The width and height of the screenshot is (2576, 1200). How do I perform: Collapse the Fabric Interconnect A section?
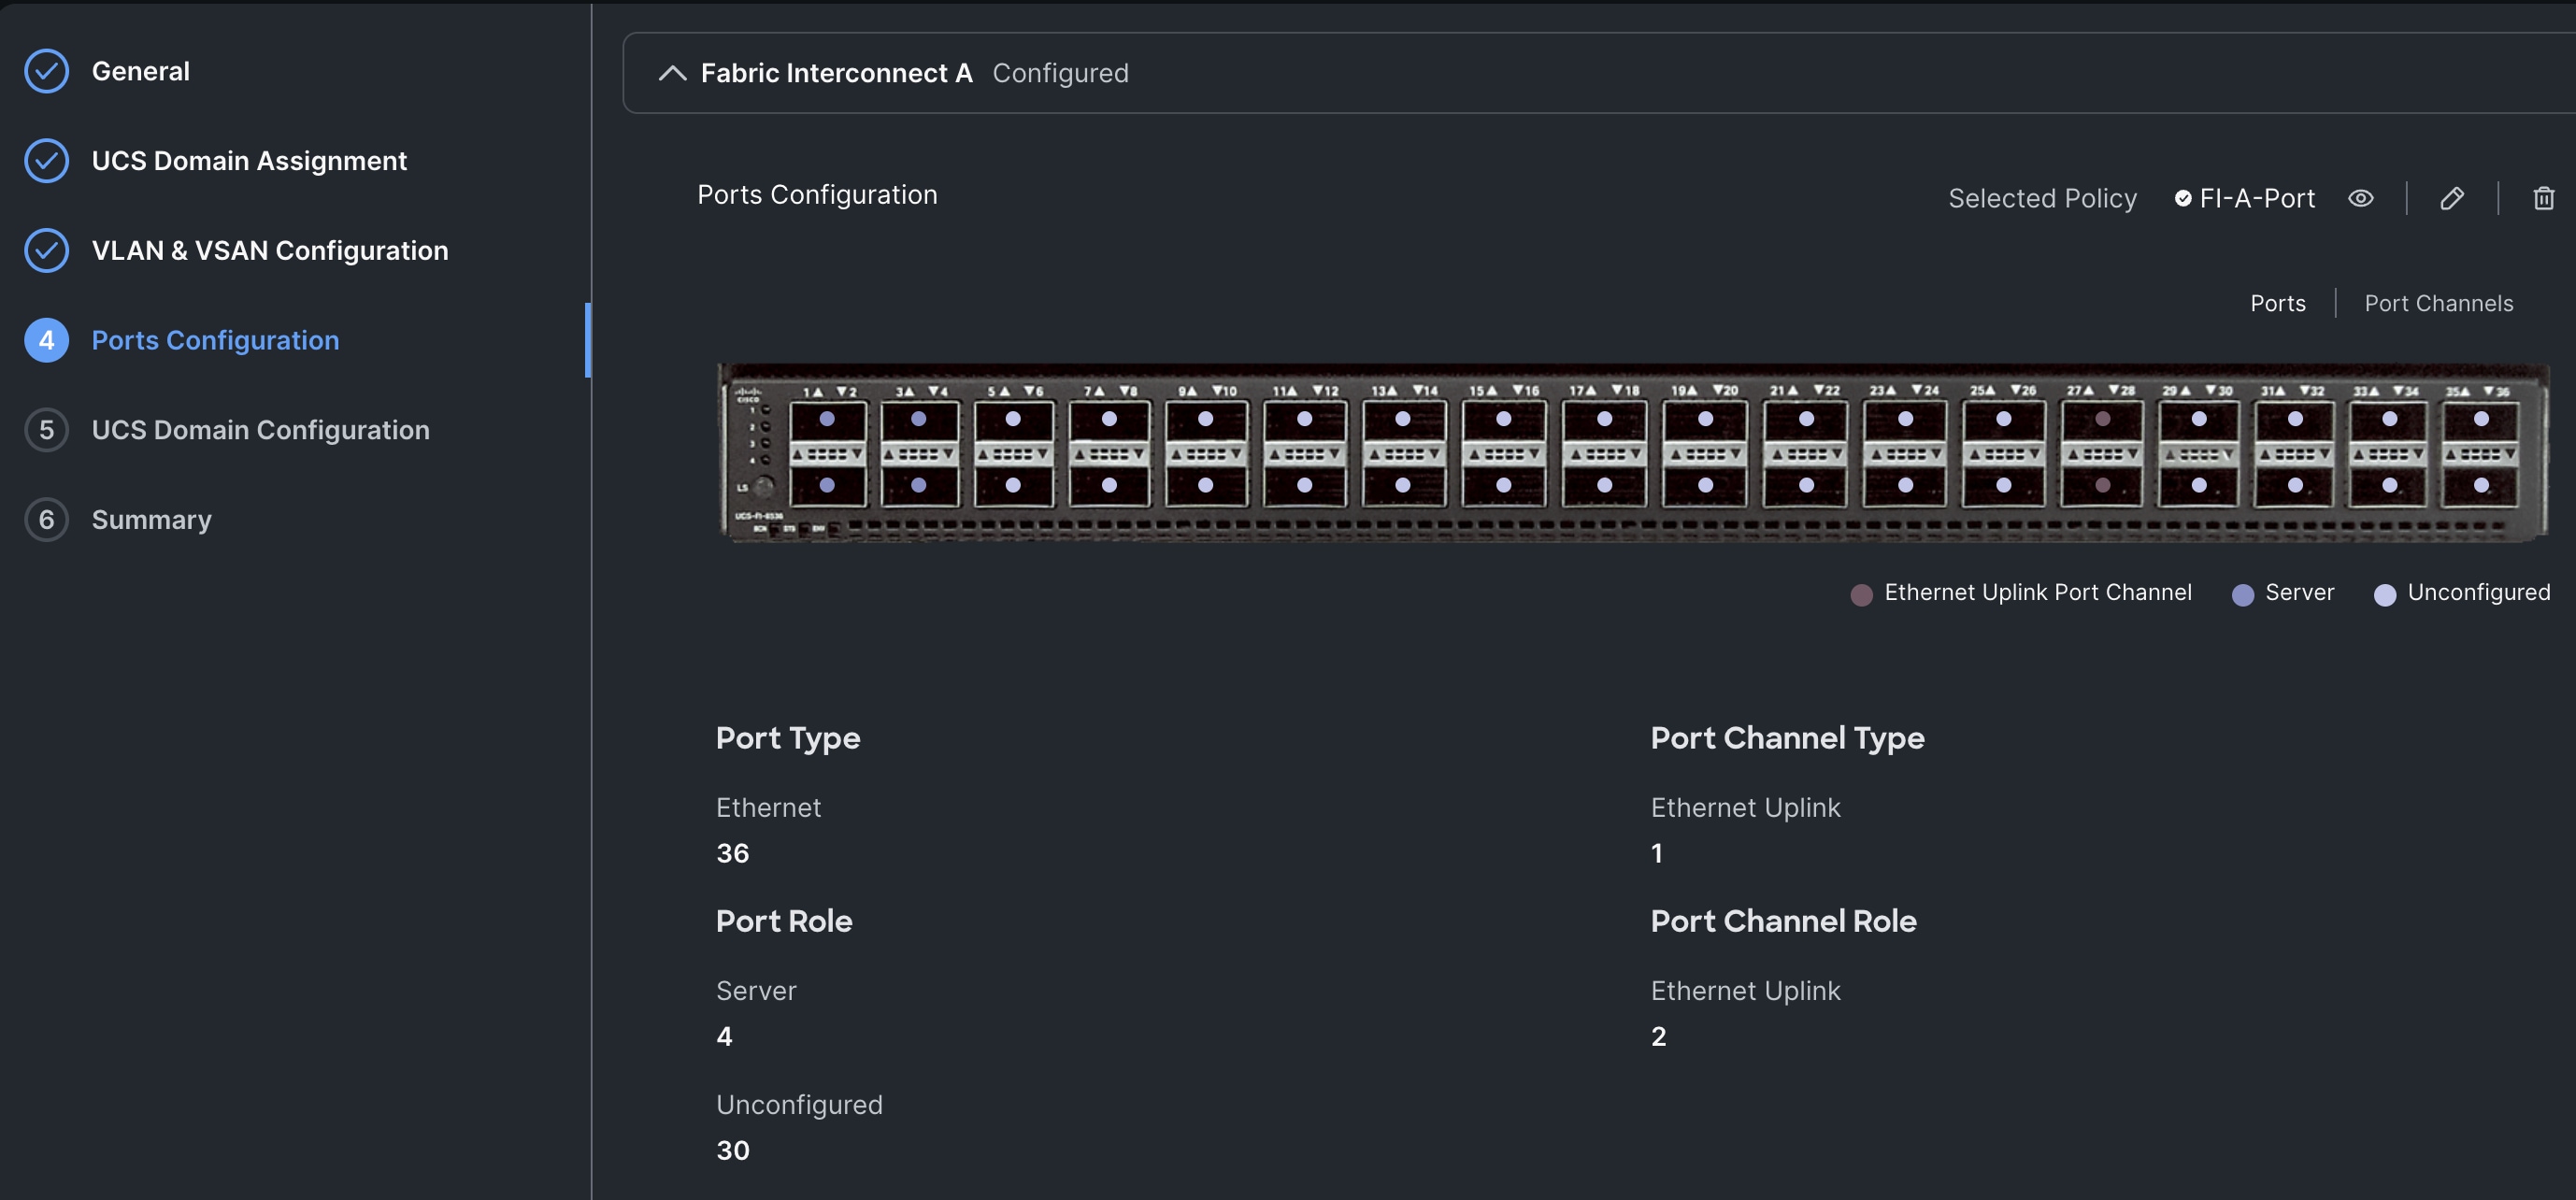coord(671,73)
